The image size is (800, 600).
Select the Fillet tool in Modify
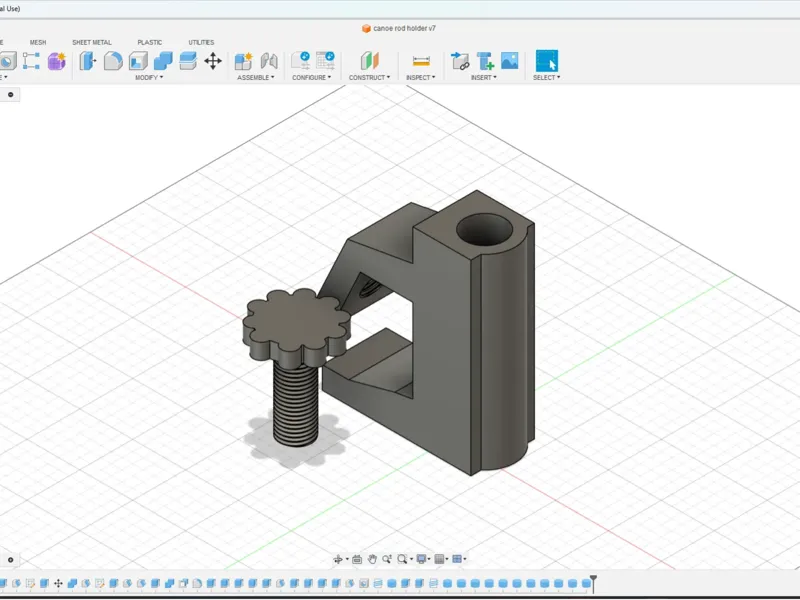pyautogui.click(x=113, y=61)
